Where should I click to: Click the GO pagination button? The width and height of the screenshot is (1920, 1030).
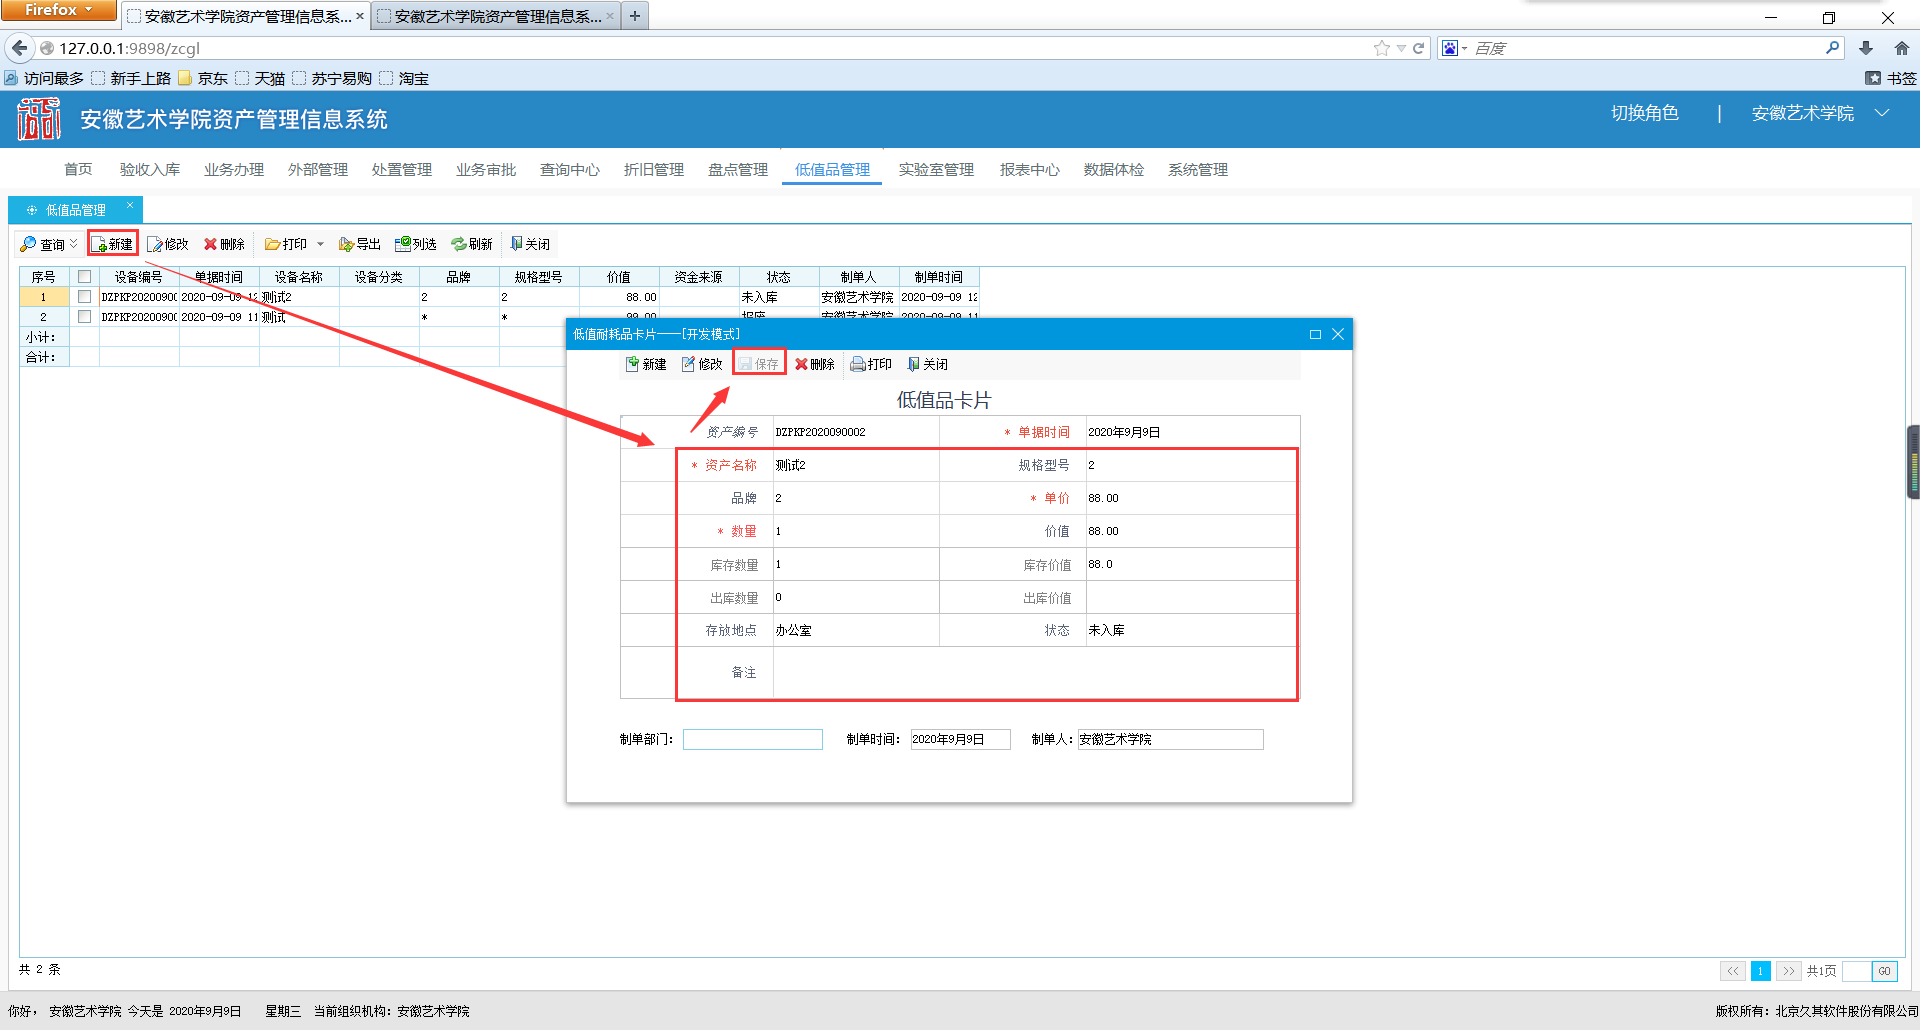point(1884,971)
